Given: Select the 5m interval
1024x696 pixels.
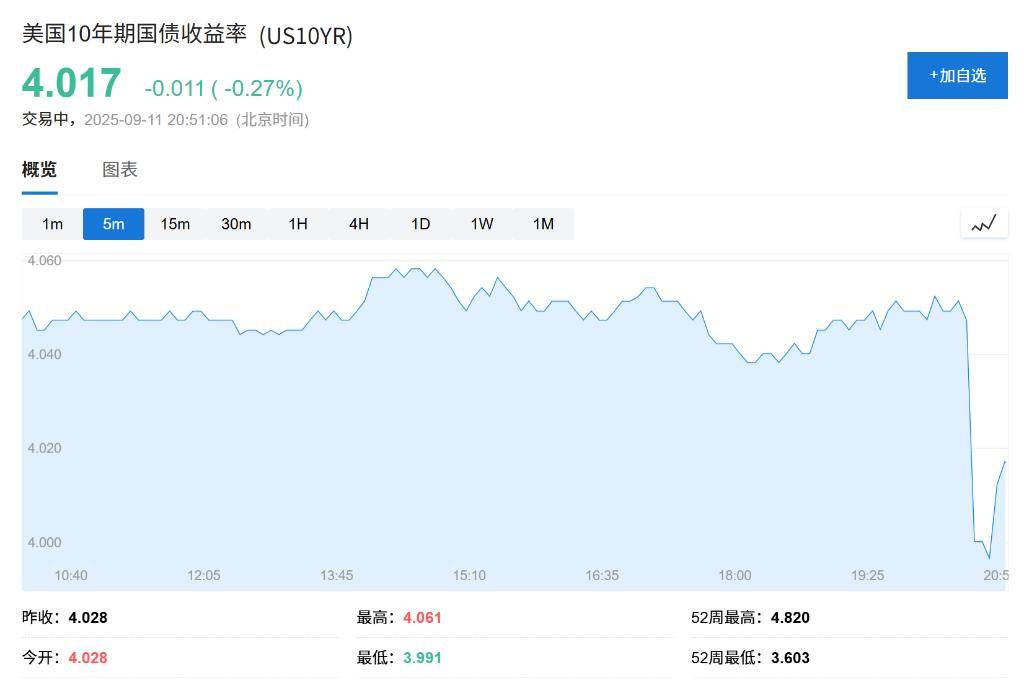Looking at the screenshot, I should (114, 224).
